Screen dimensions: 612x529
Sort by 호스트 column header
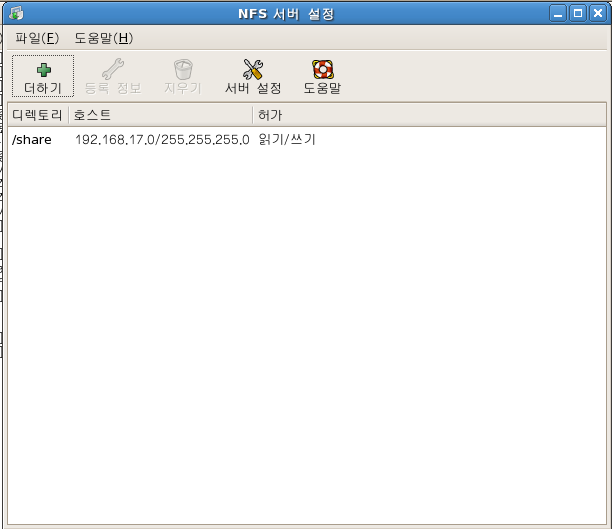tap(161, 115)
